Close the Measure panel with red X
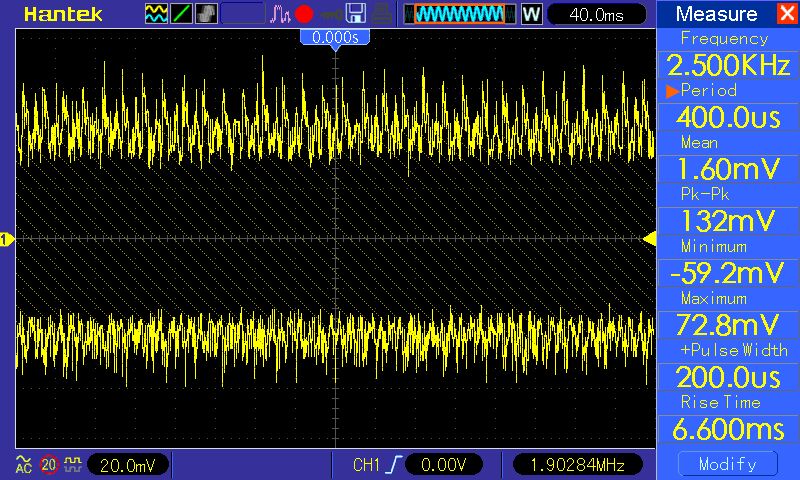Image resolution: width=800 pixels, height=480 pixels. click(x=786, y=13)
